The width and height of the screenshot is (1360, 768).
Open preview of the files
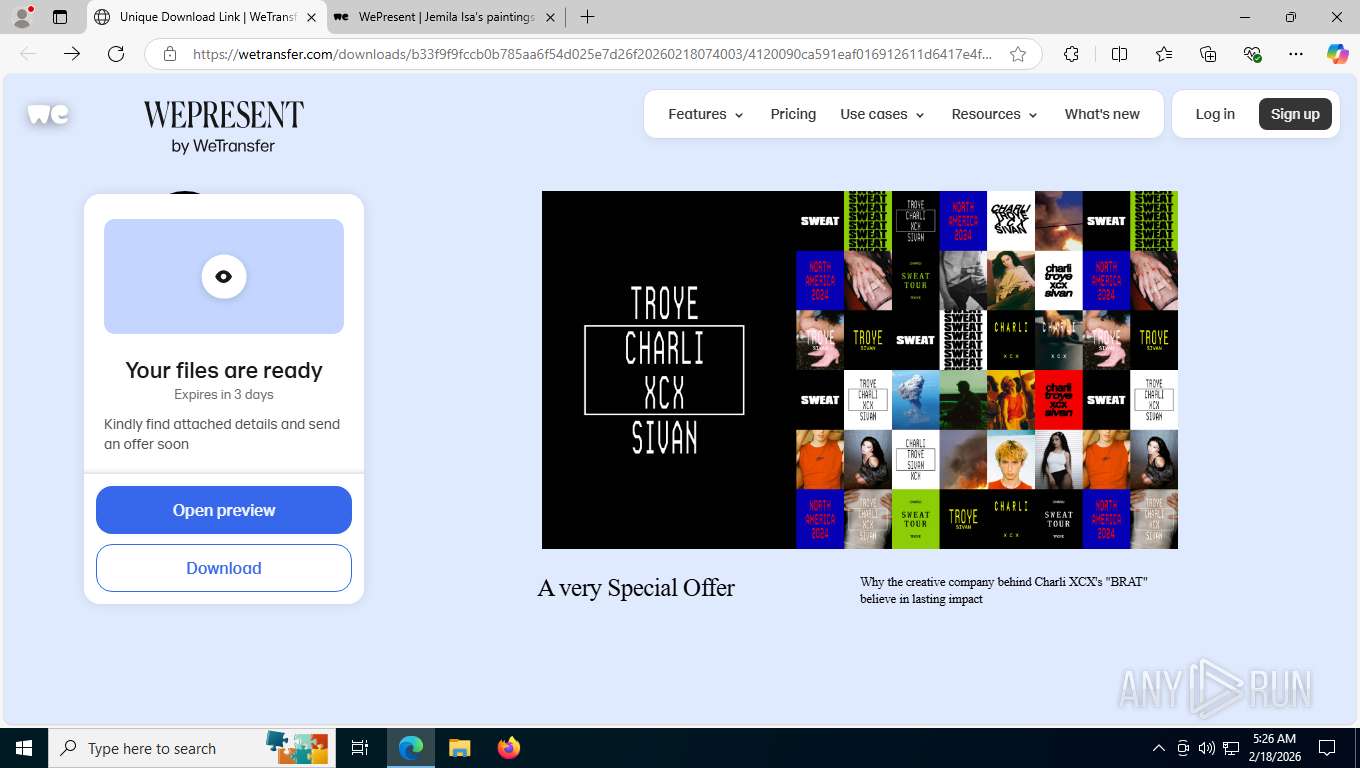(x=224, y=510)
